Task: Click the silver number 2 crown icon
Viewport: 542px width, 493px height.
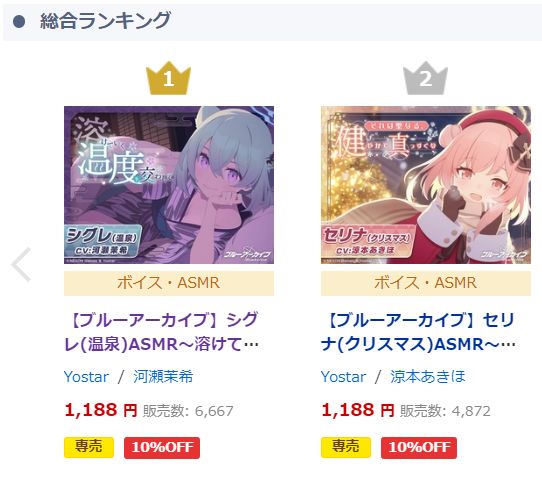Action: click(426, 78)
